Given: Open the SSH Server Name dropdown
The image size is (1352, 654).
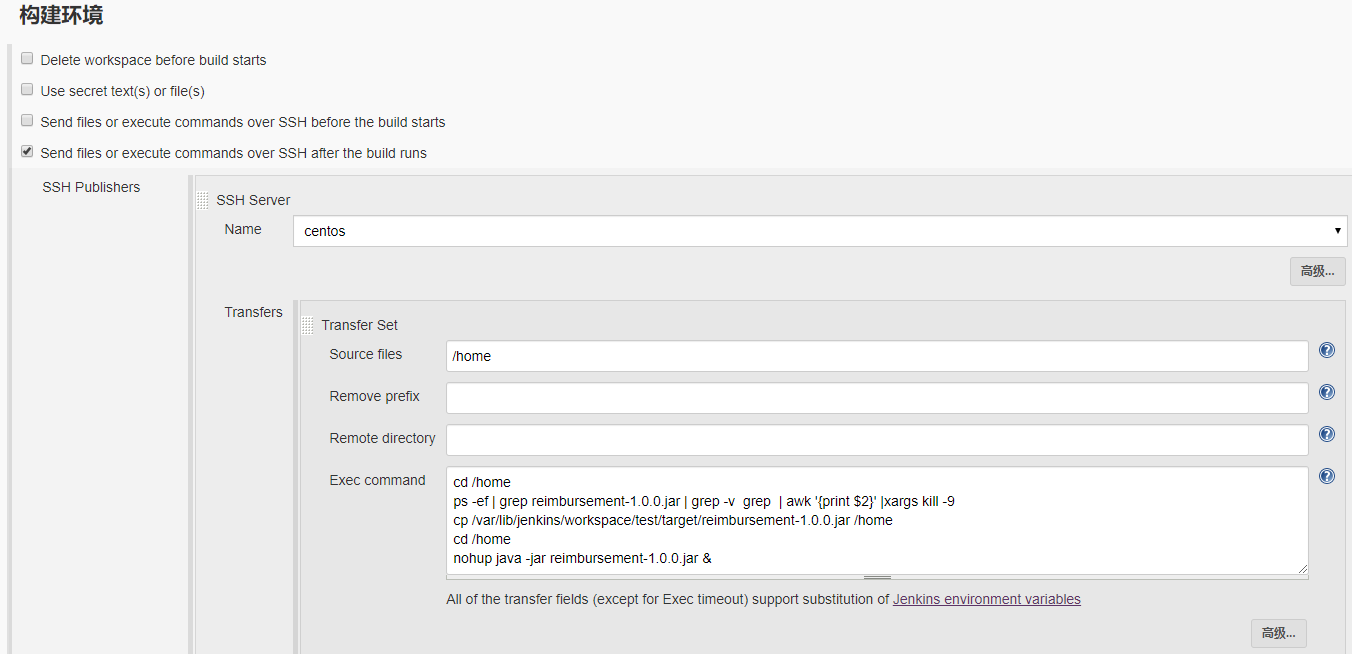Looking at the screenshot, I should 820,231.
